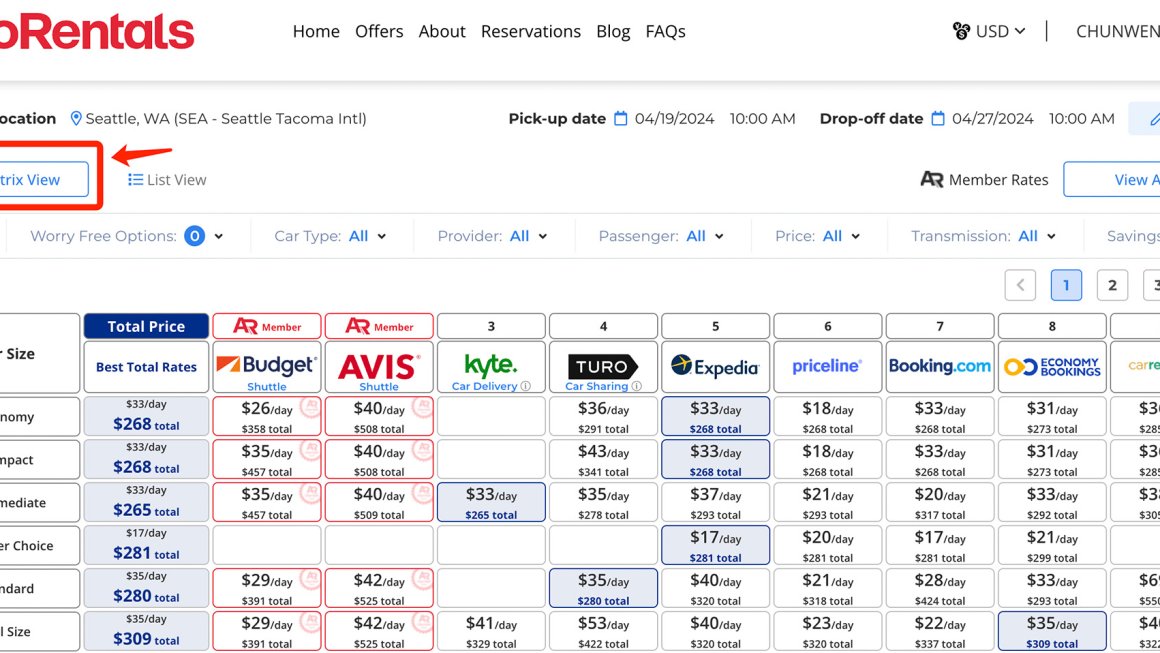1160x653 pixels.
Task: Select the Kyte $265 total rate cell
Action: click(x=491, y=503)
